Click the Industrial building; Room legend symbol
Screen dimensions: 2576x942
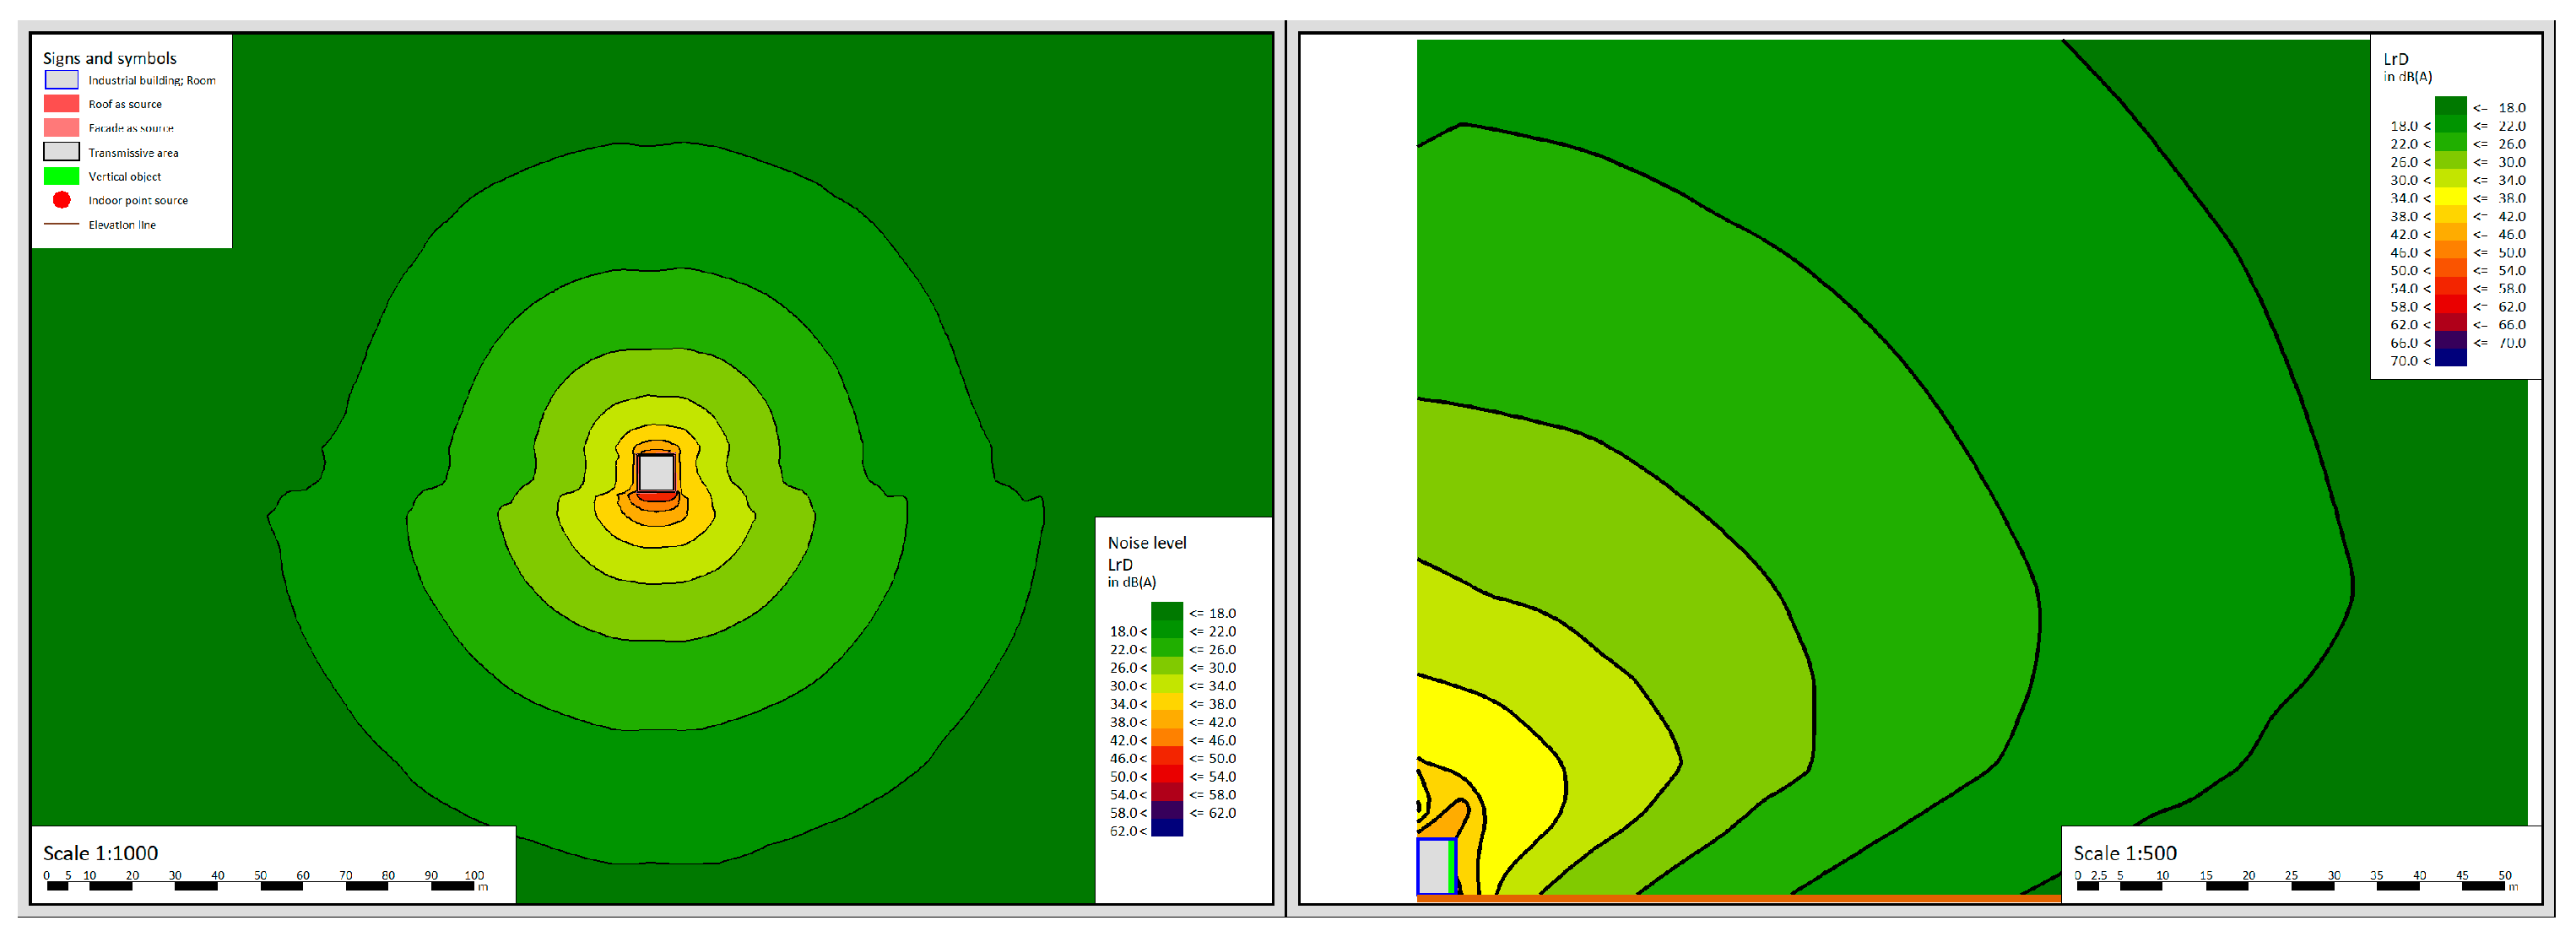click(x=61, y=80)
